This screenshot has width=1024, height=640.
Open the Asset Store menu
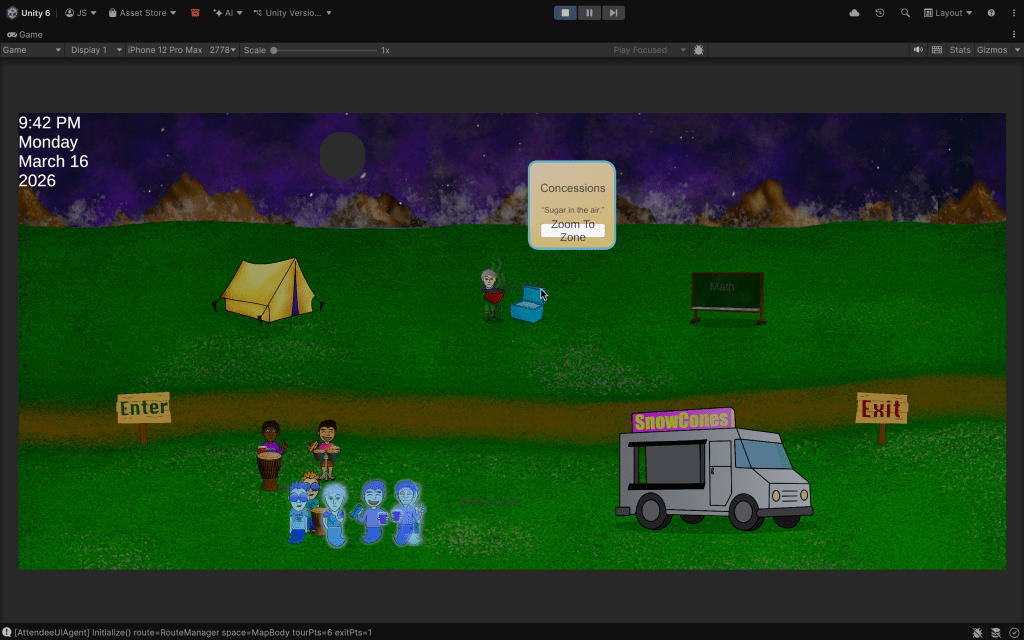[142, 13]
